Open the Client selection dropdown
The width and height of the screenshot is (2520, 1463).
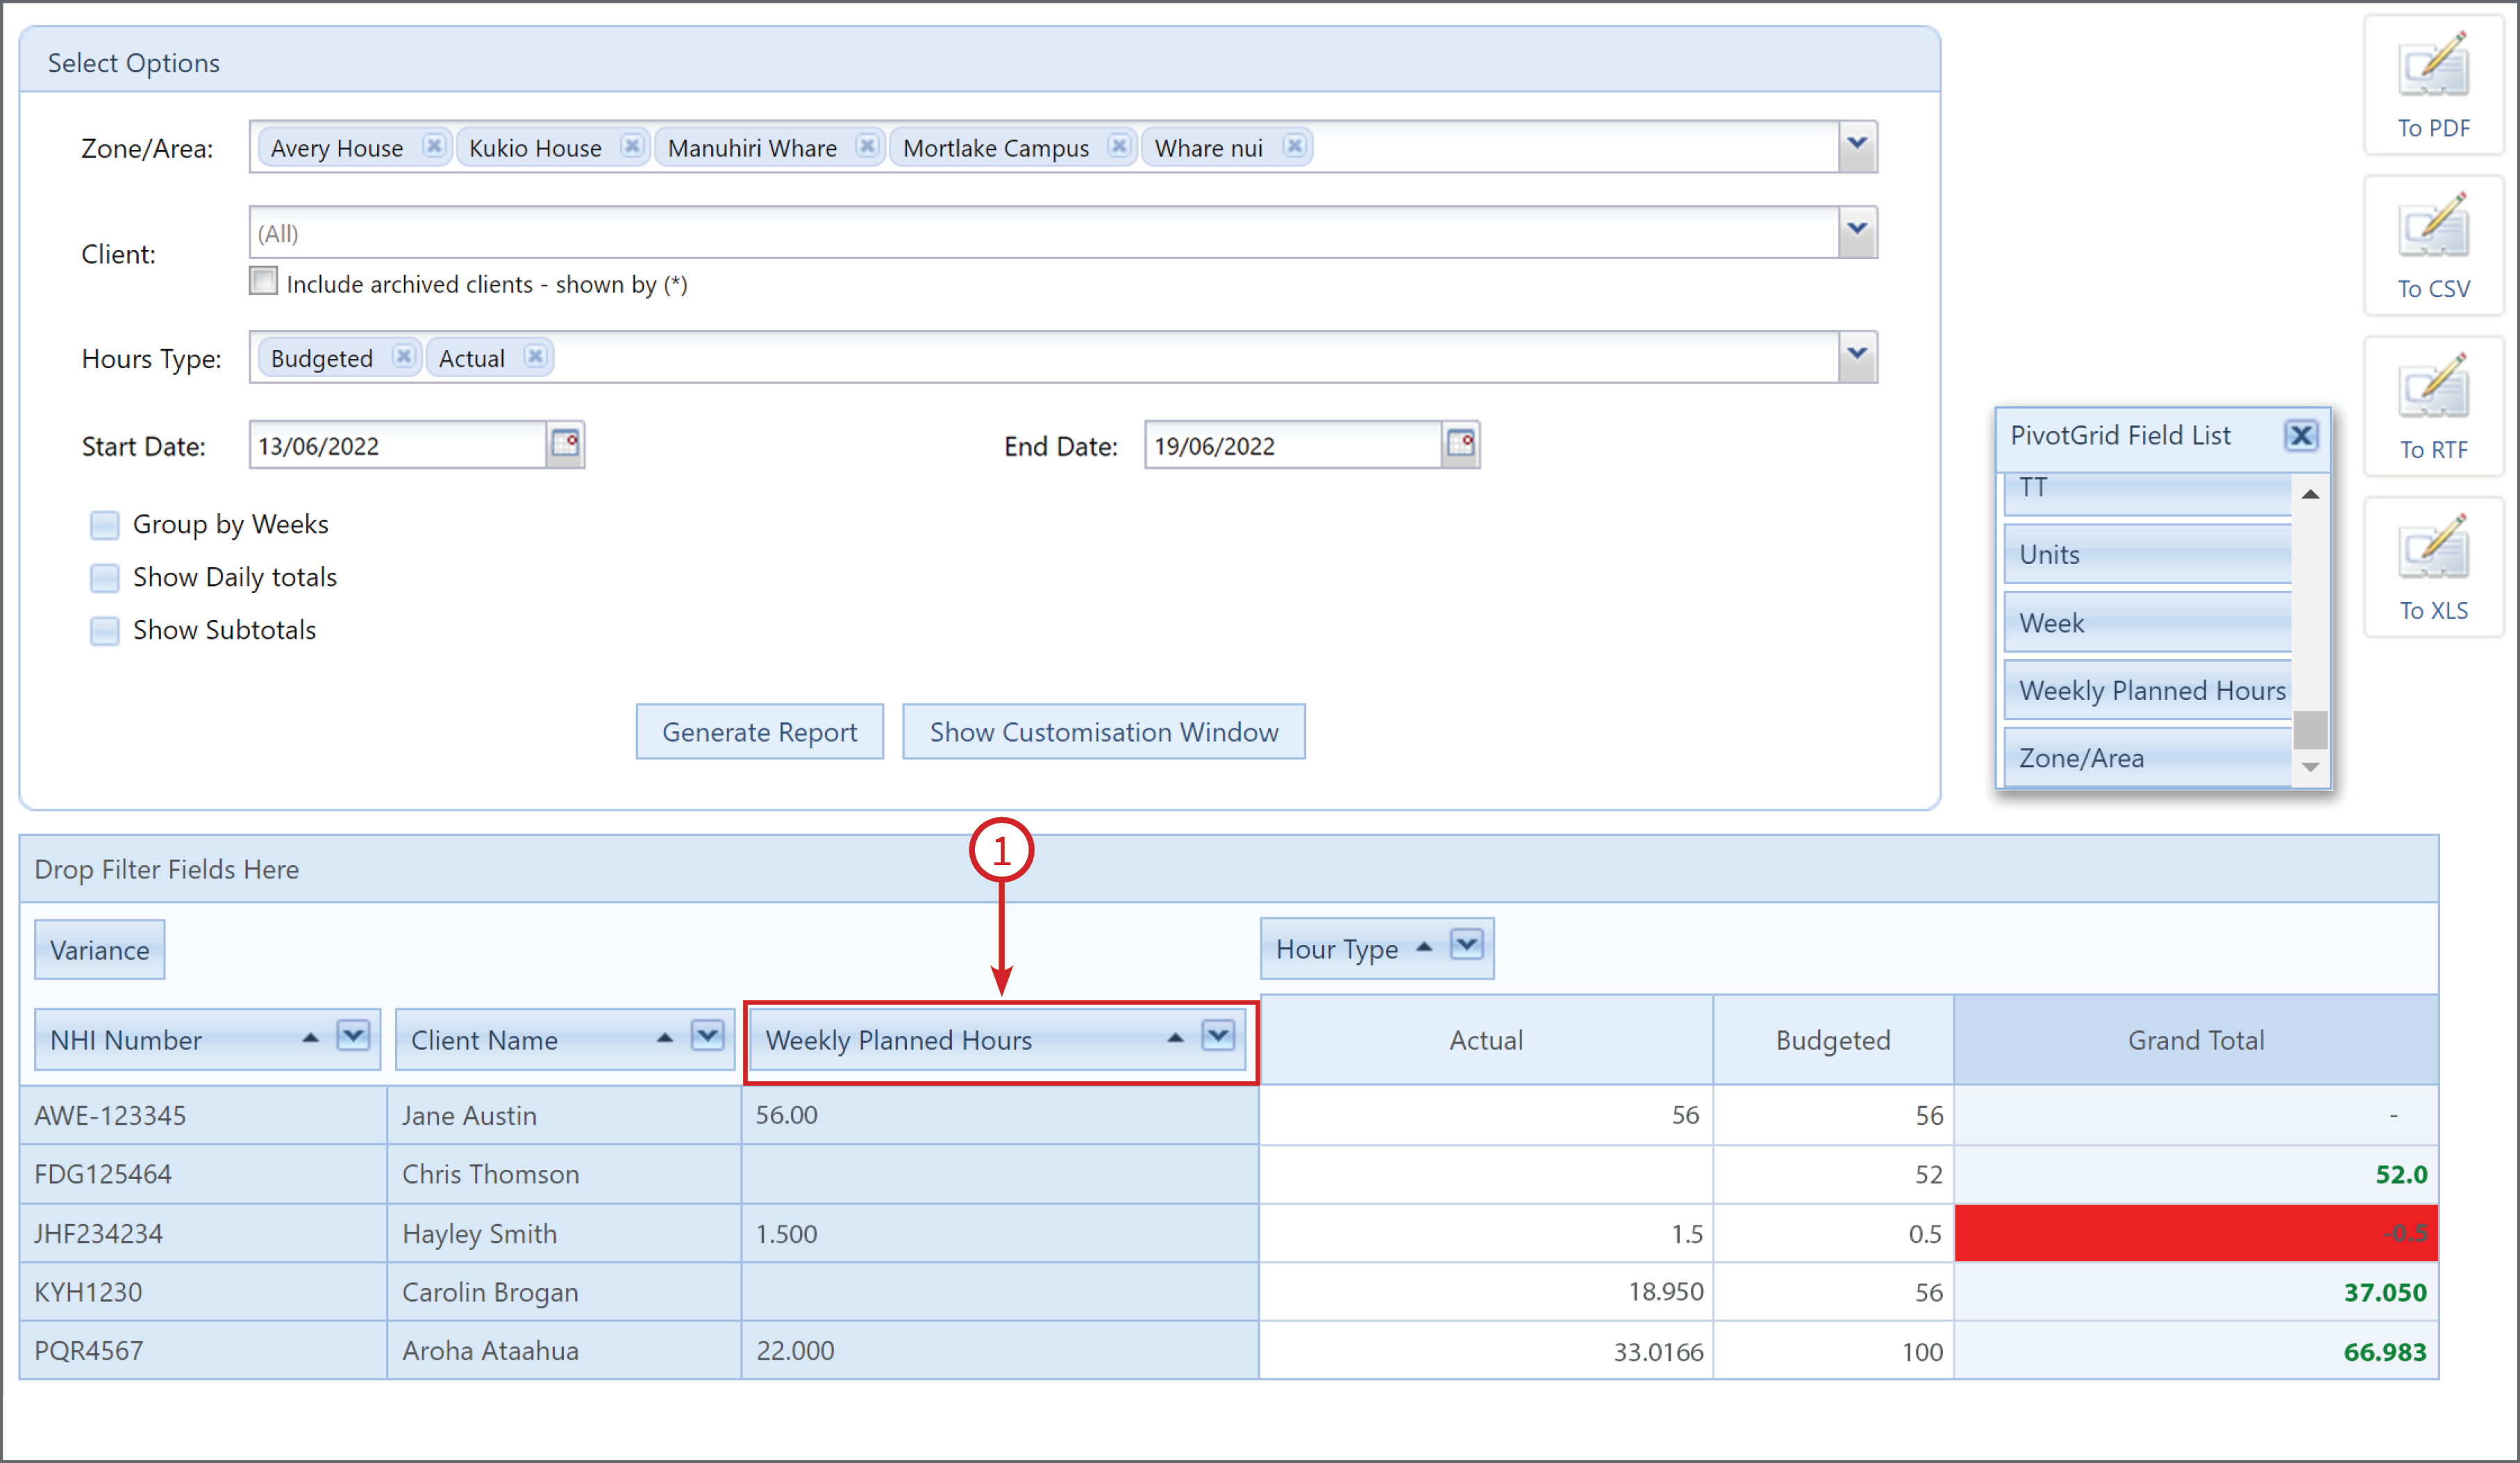[1858, 230]
